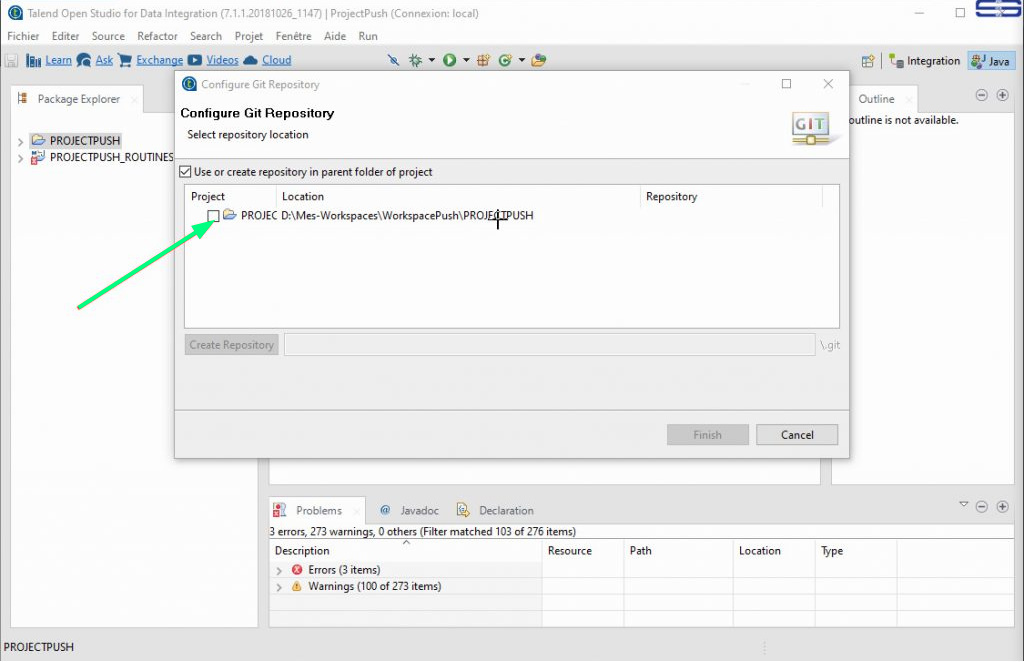Open the Run menu
This screenshot has width=1024, height=662.
tap(368, 36)
